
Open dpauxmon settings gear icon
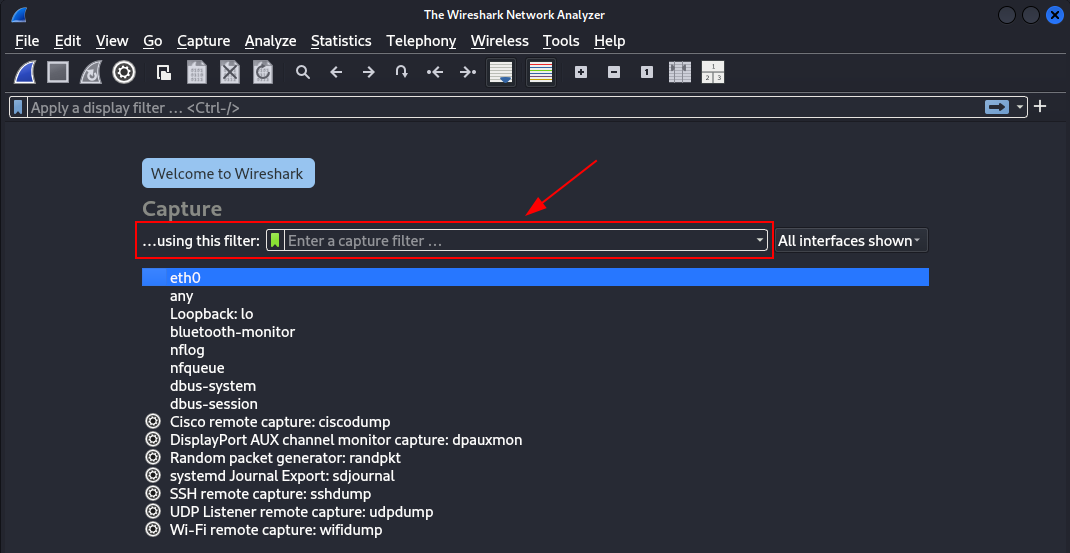click(x=153, y=440)
